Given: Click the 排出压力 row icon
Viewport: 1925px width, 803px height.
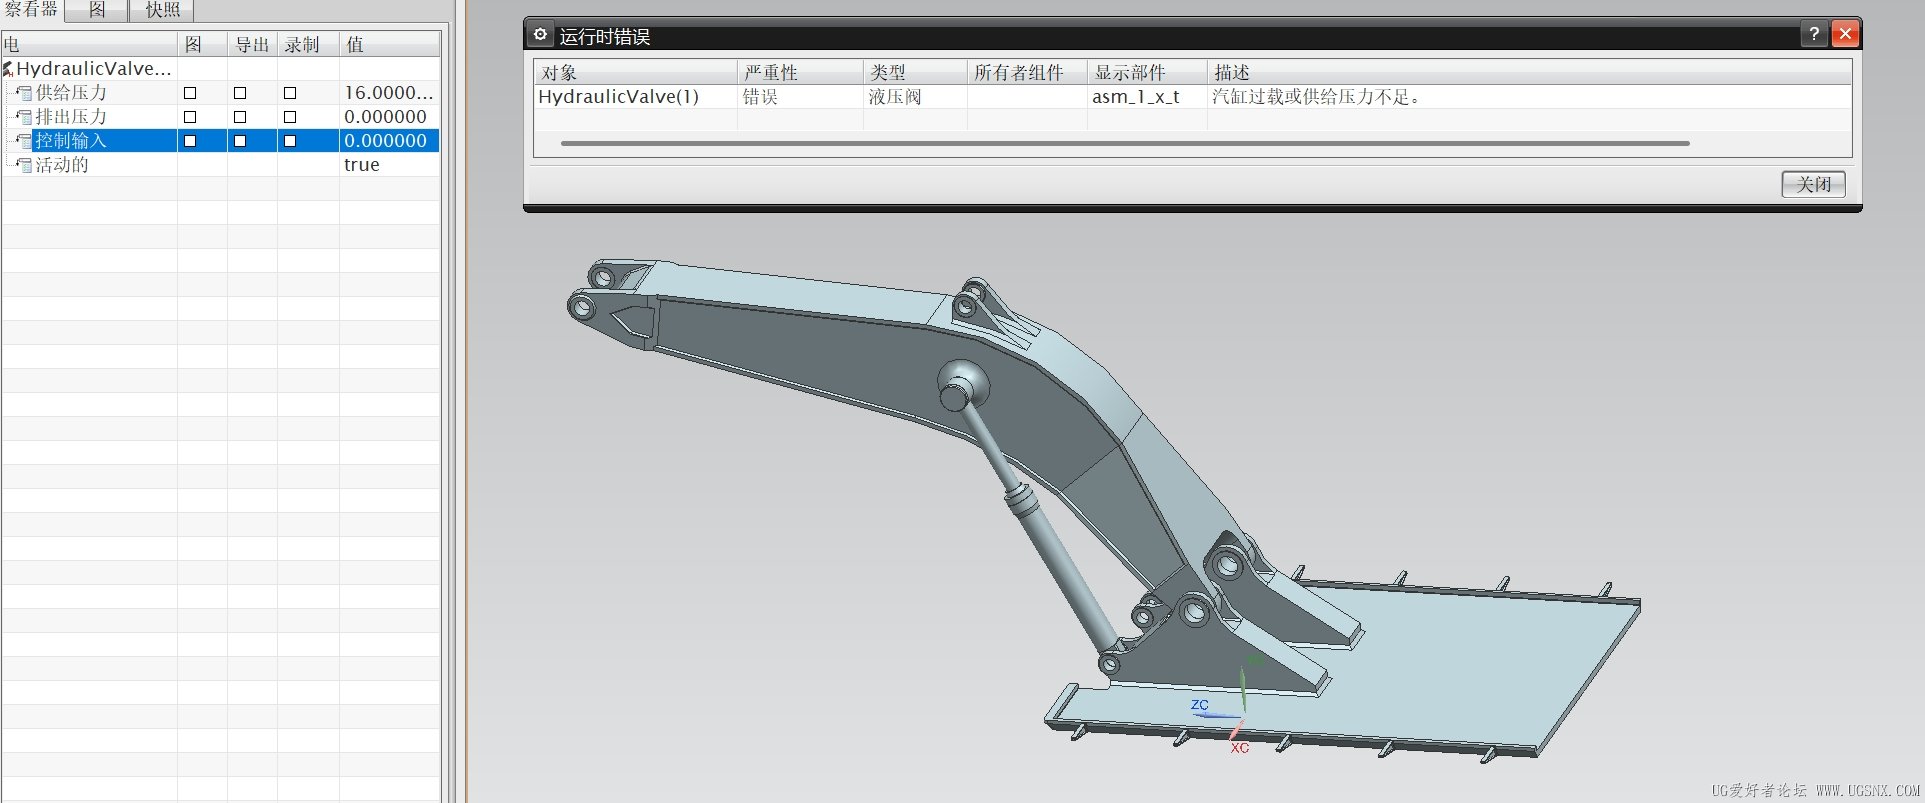Looking at the screenshot, I should 24,117.
